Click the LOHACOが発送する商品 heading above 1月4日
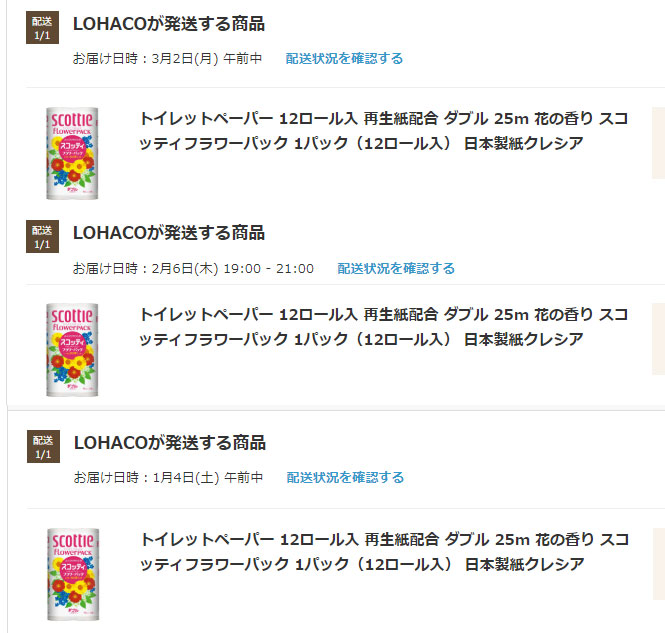Image resolution: width=665 pixels, height=633 pixels. (x=170, y=443)
